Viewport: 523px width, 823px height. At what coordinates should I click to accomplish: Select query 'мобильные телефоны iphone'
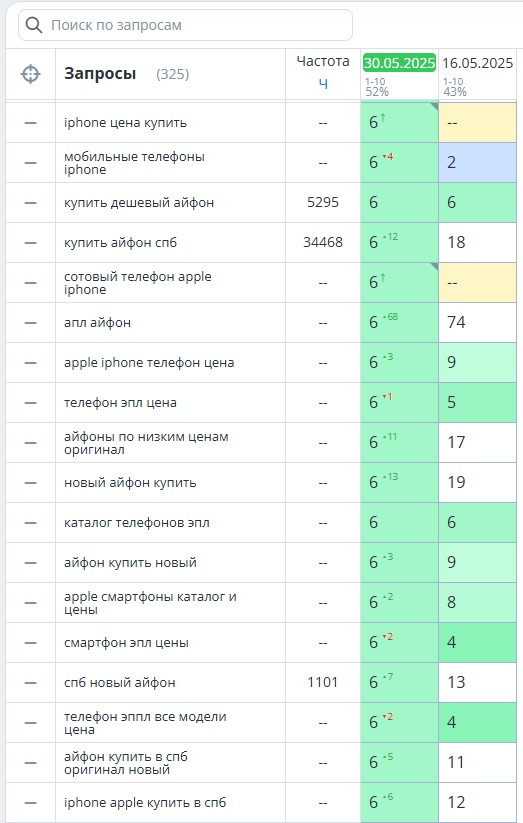click(134, 163)
